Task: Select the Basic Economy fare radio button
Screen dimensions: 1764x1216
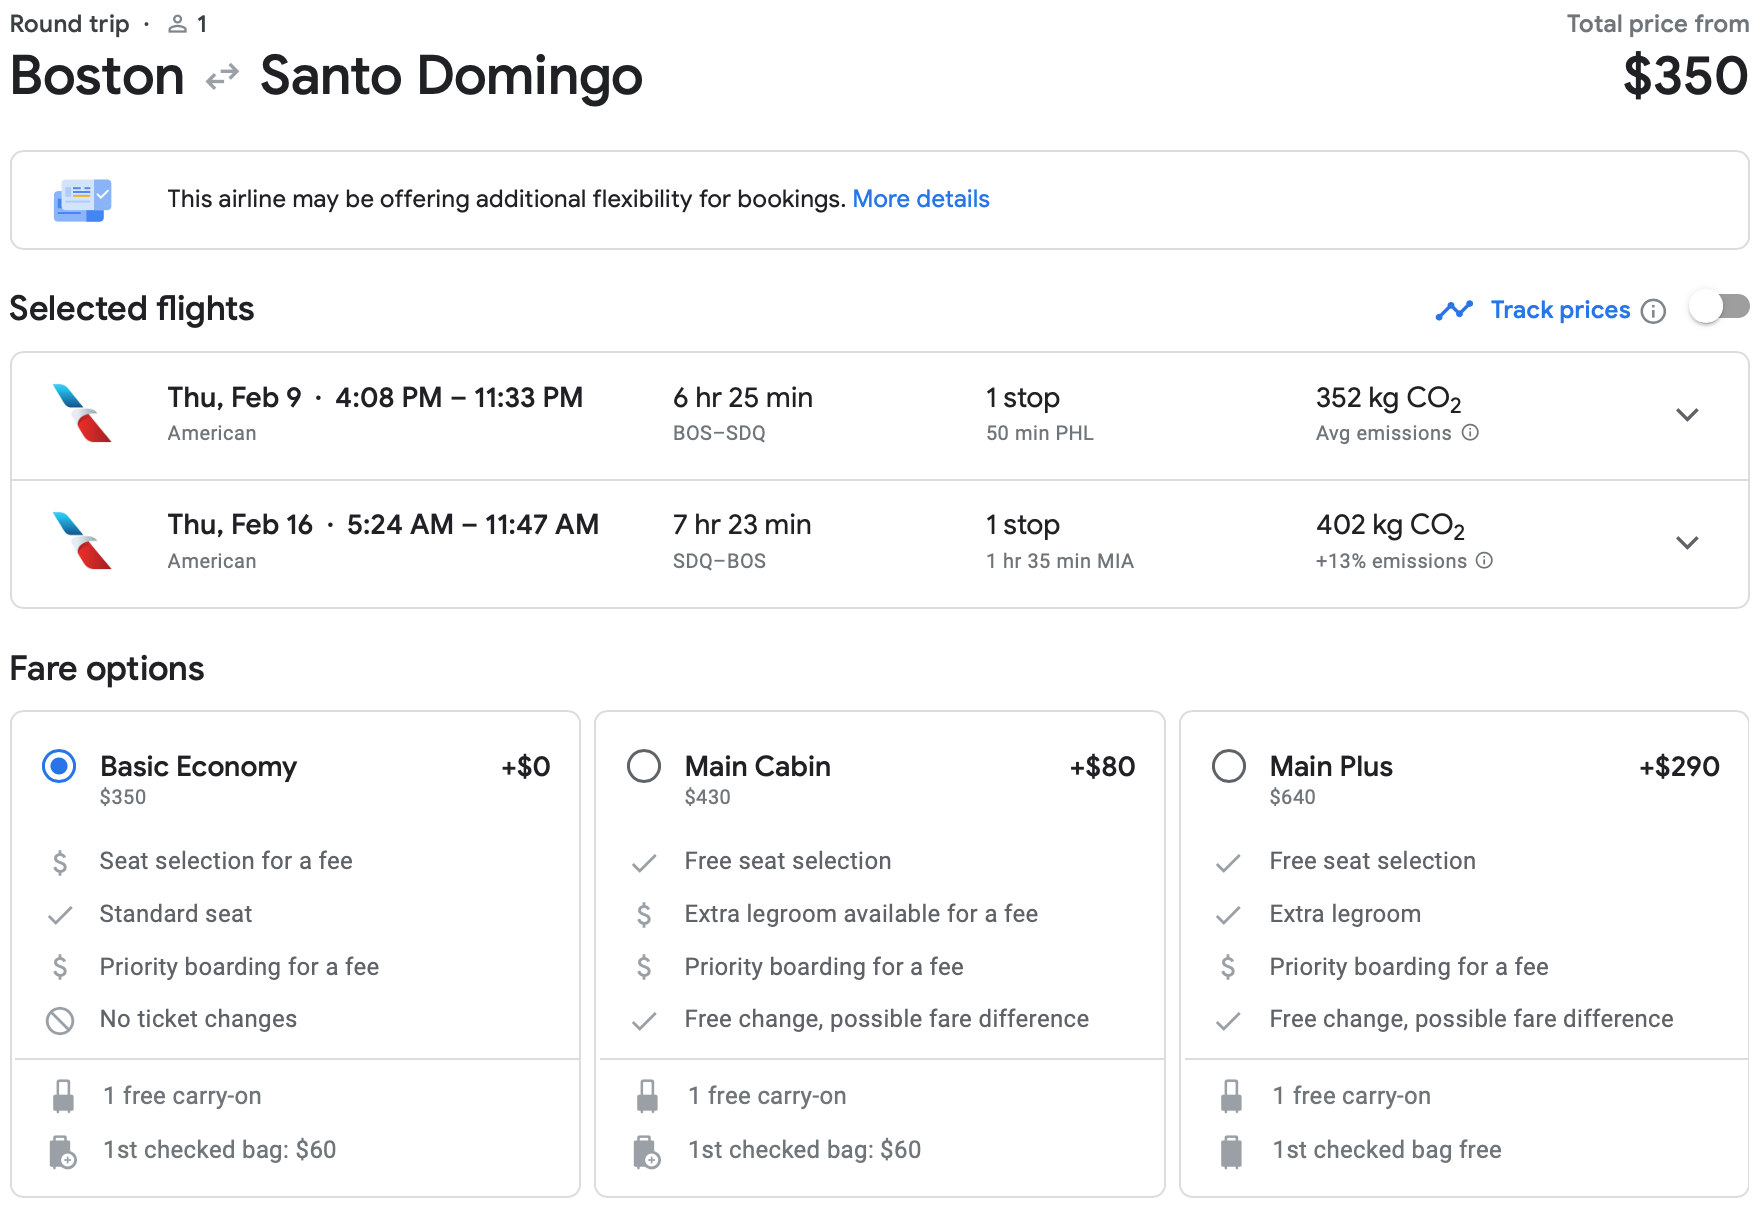Action: (59, 767)
